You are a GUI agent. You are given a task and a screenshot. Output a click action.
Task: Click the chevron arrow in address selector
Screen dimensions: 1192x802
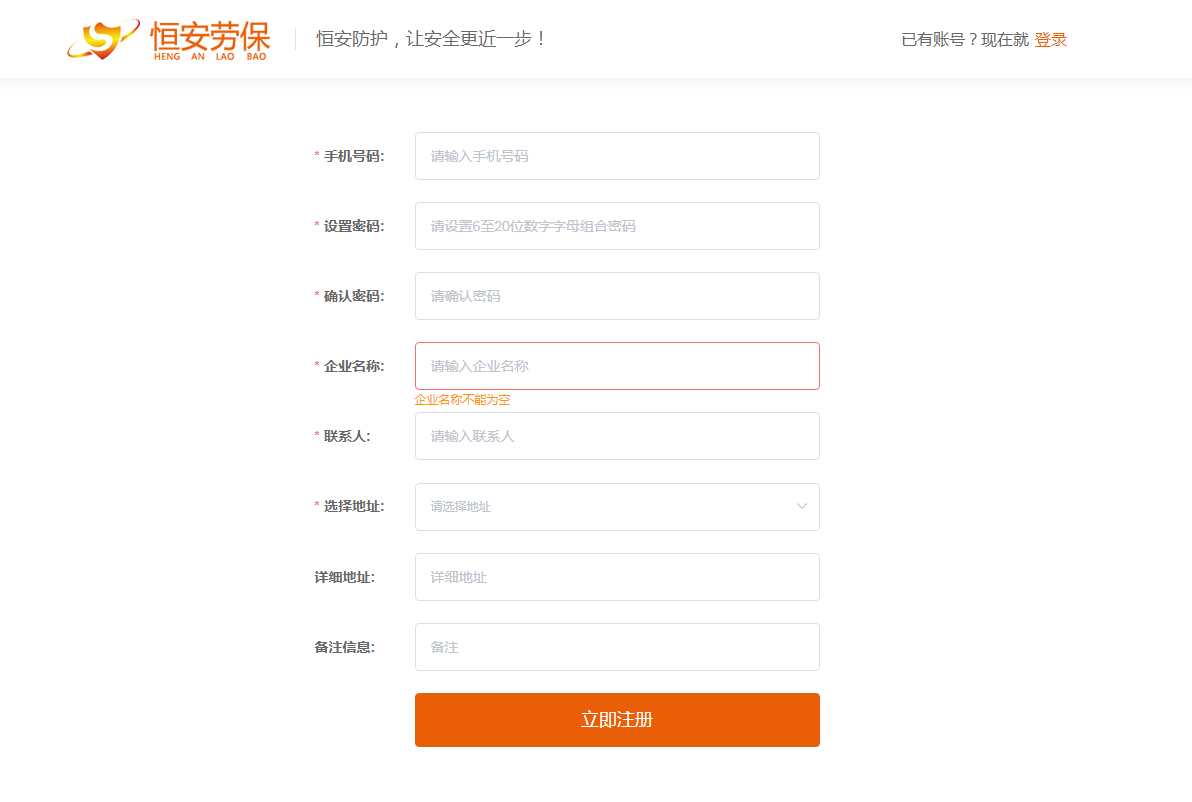[x=801, y=506]
